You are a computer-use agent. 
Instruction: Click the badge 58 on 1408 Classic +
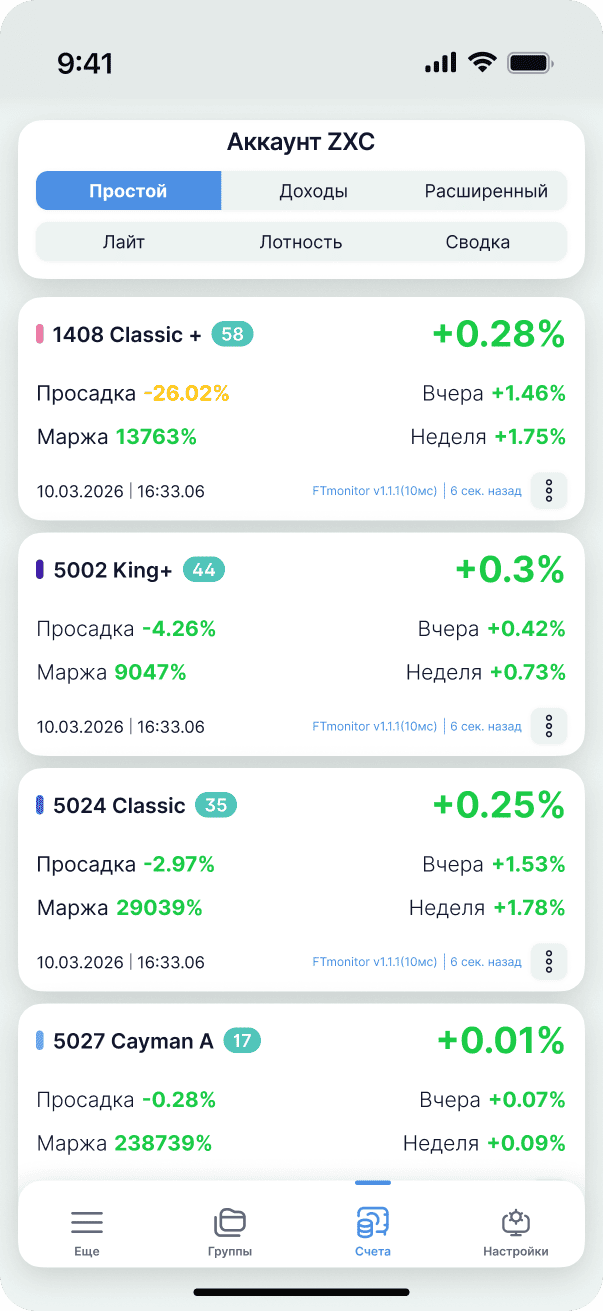coord(232,334)
